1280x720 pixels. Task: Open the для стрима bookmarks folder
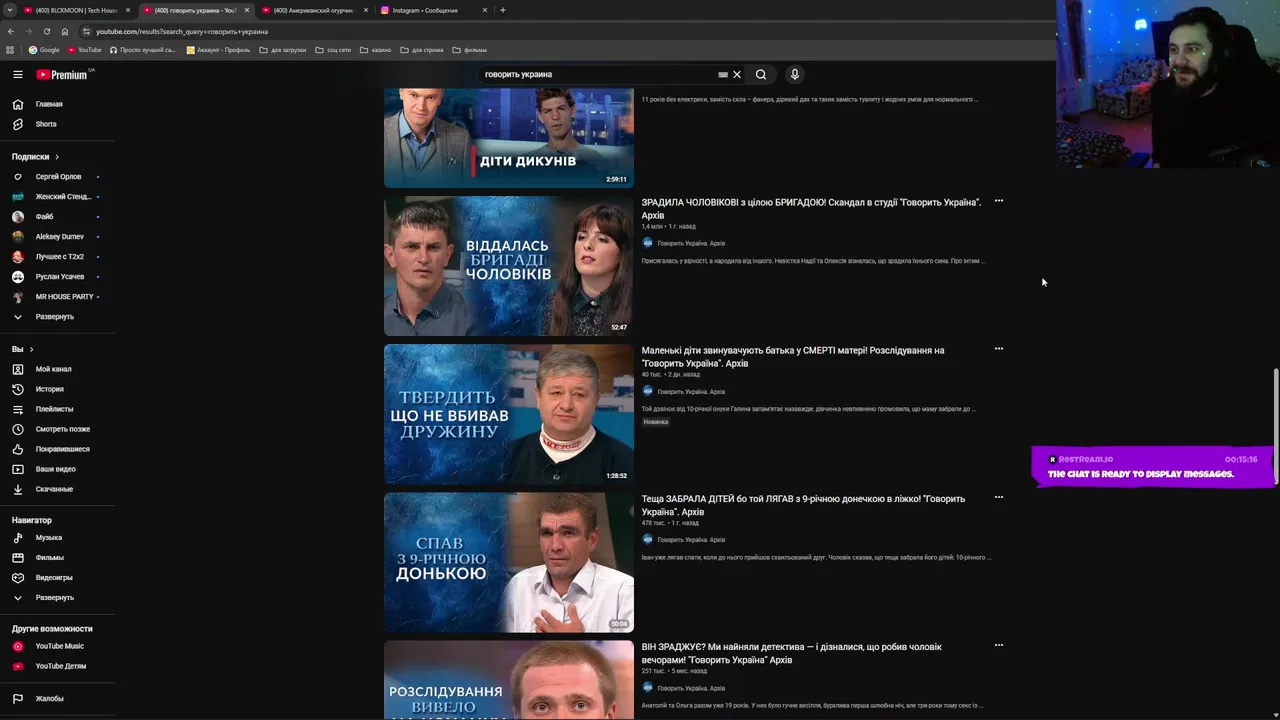pyautogui.click(x=421, y=50)
